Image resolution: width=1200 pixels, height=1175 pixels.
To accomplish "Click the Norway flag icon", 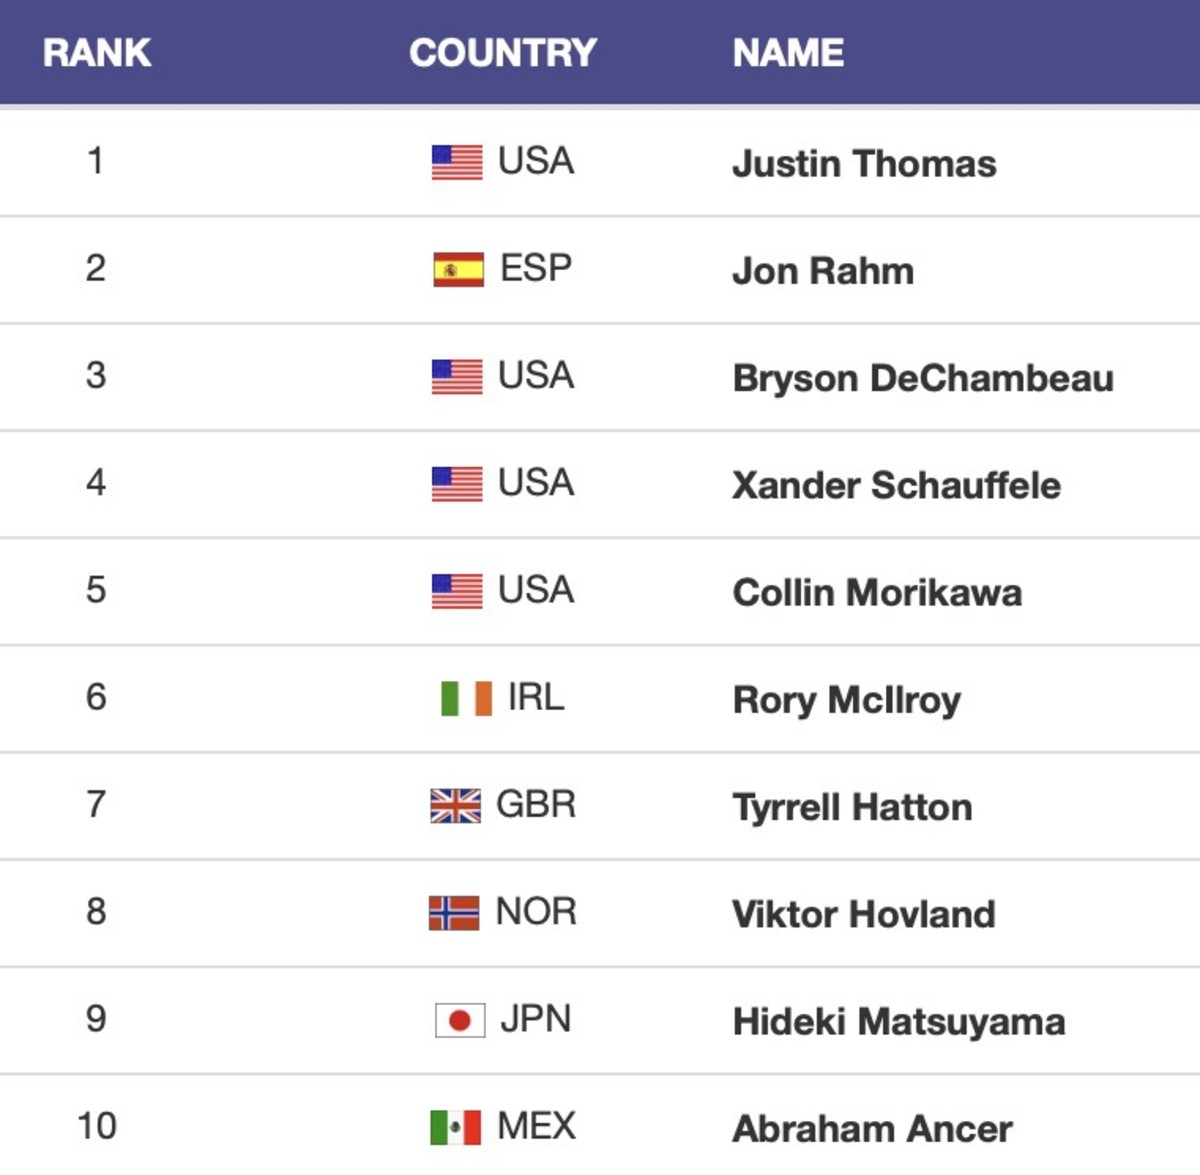I will (454, 912).
